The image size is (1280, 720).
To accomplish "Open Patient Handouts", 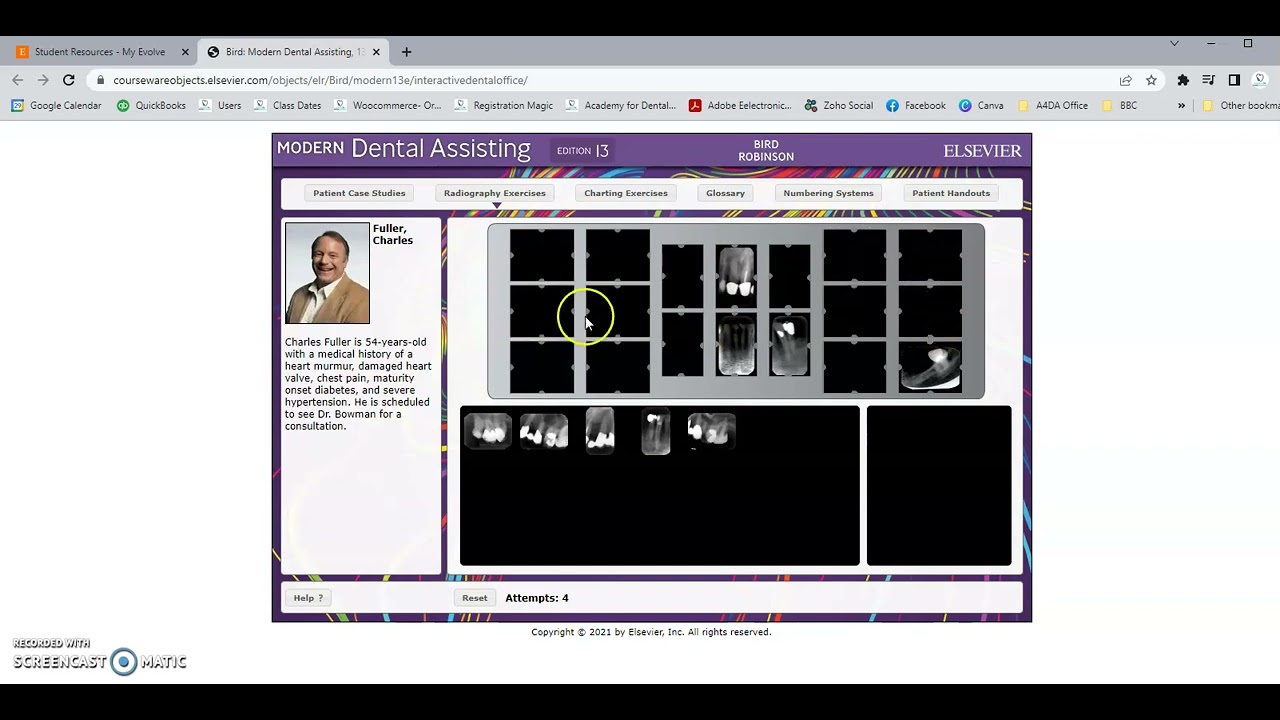I will [x=951, y=193].
